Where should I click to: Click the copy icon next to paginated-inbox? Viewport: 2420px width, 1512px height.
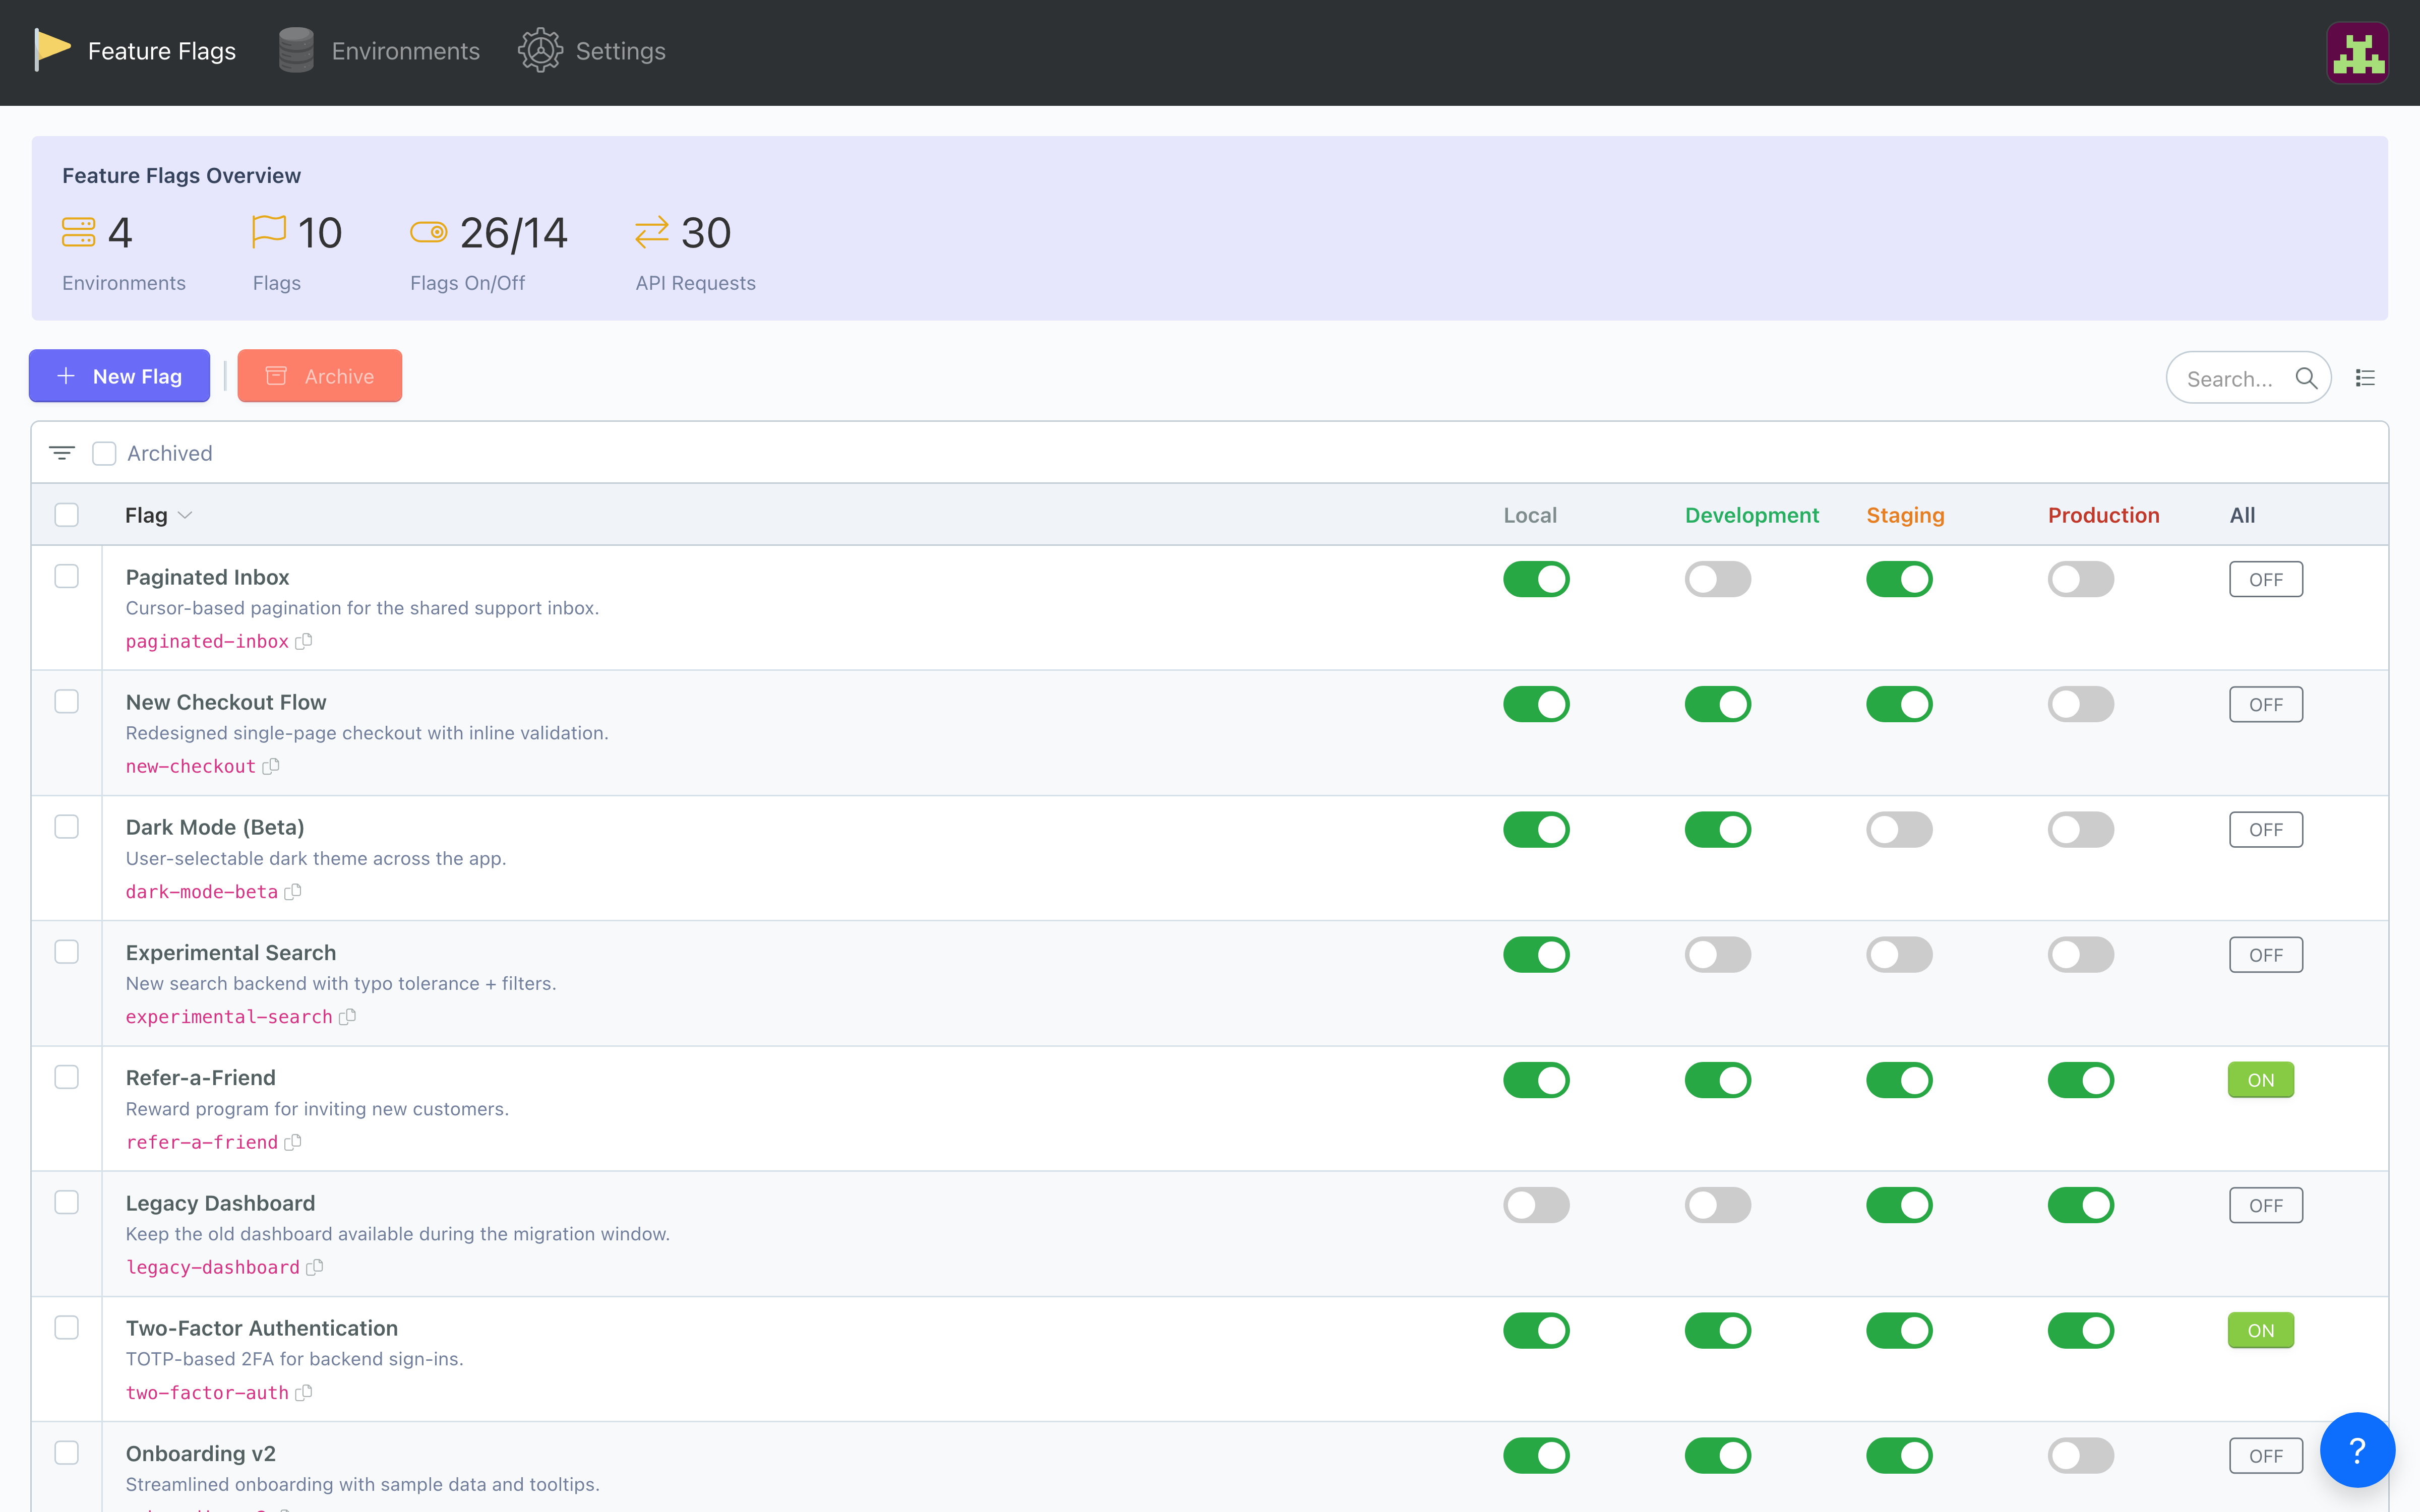click(304, 641)
